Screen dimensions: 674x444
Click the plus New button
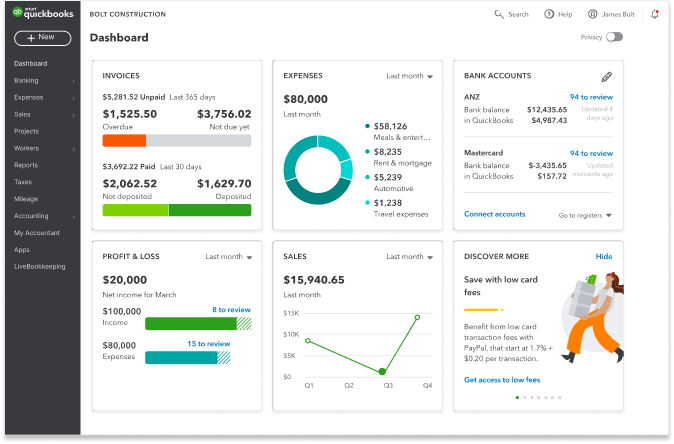[x=42, y=38]
